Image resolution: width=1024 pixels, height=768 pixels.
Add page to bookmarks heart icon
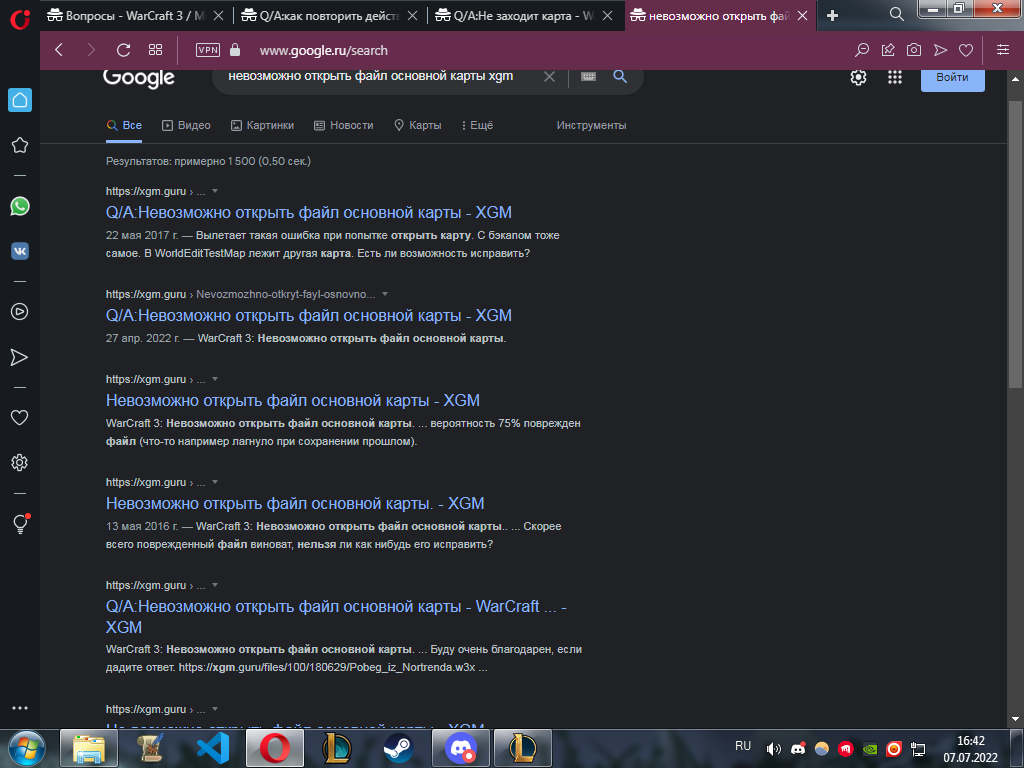pos(966,50)
